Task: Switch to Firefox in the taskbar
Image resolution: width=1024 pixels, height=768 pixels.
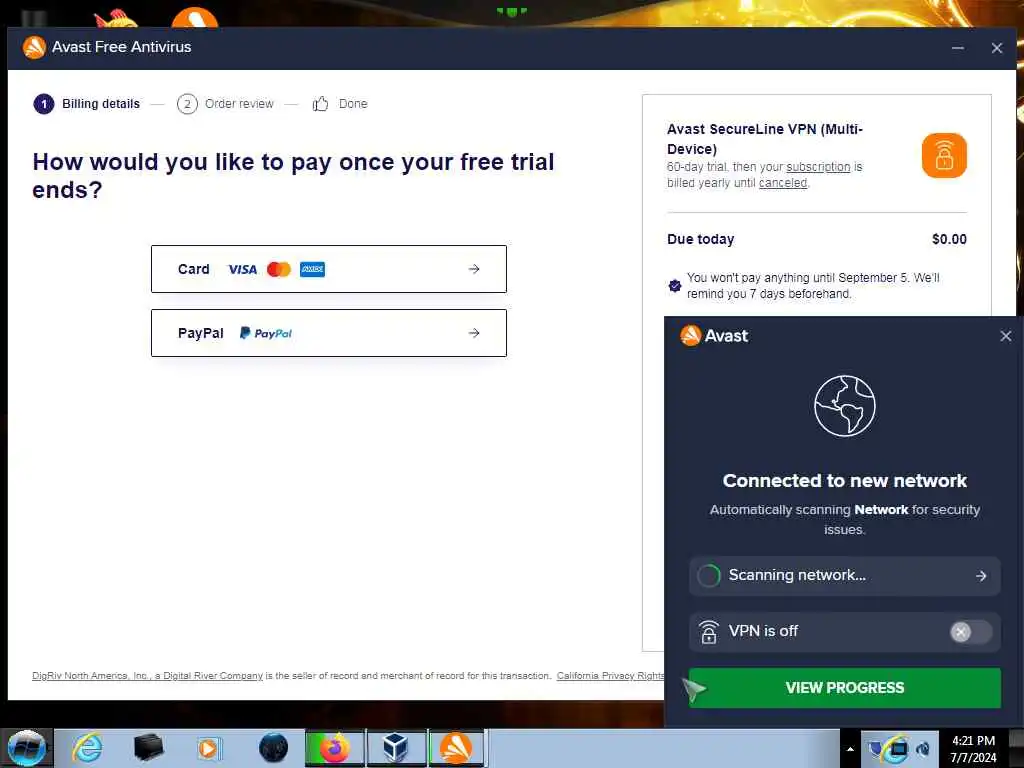Action: tap(335, 748)
